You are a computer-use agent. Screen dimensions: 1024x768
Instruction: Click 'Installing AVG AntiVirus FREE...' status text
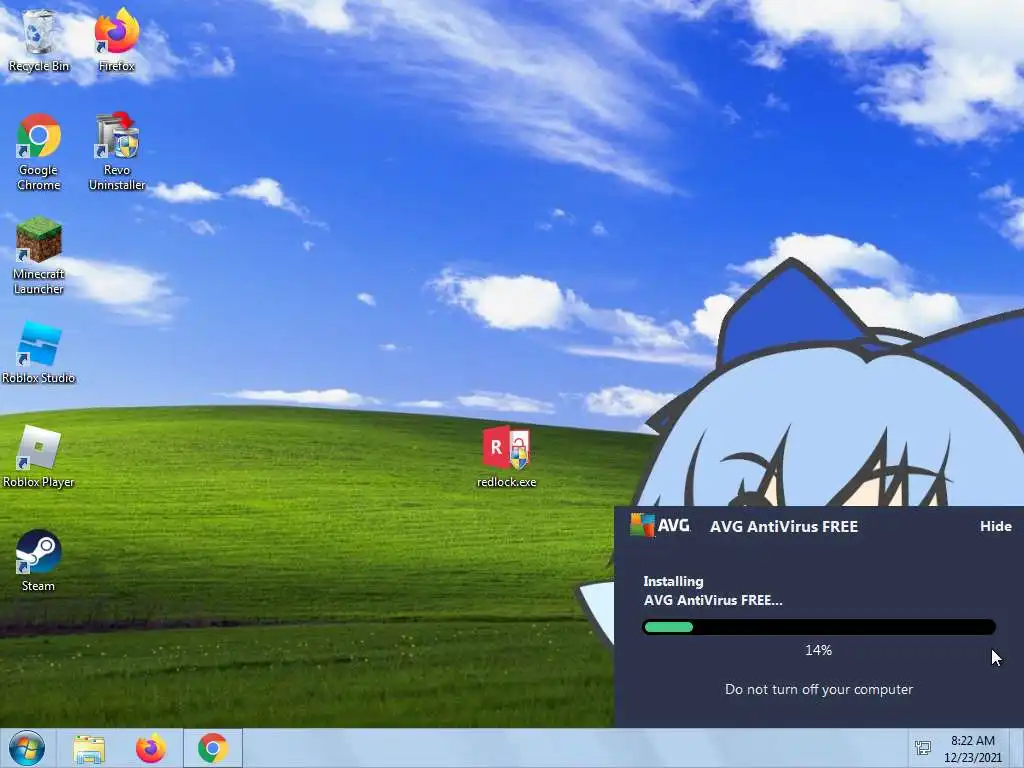[712, 590]
